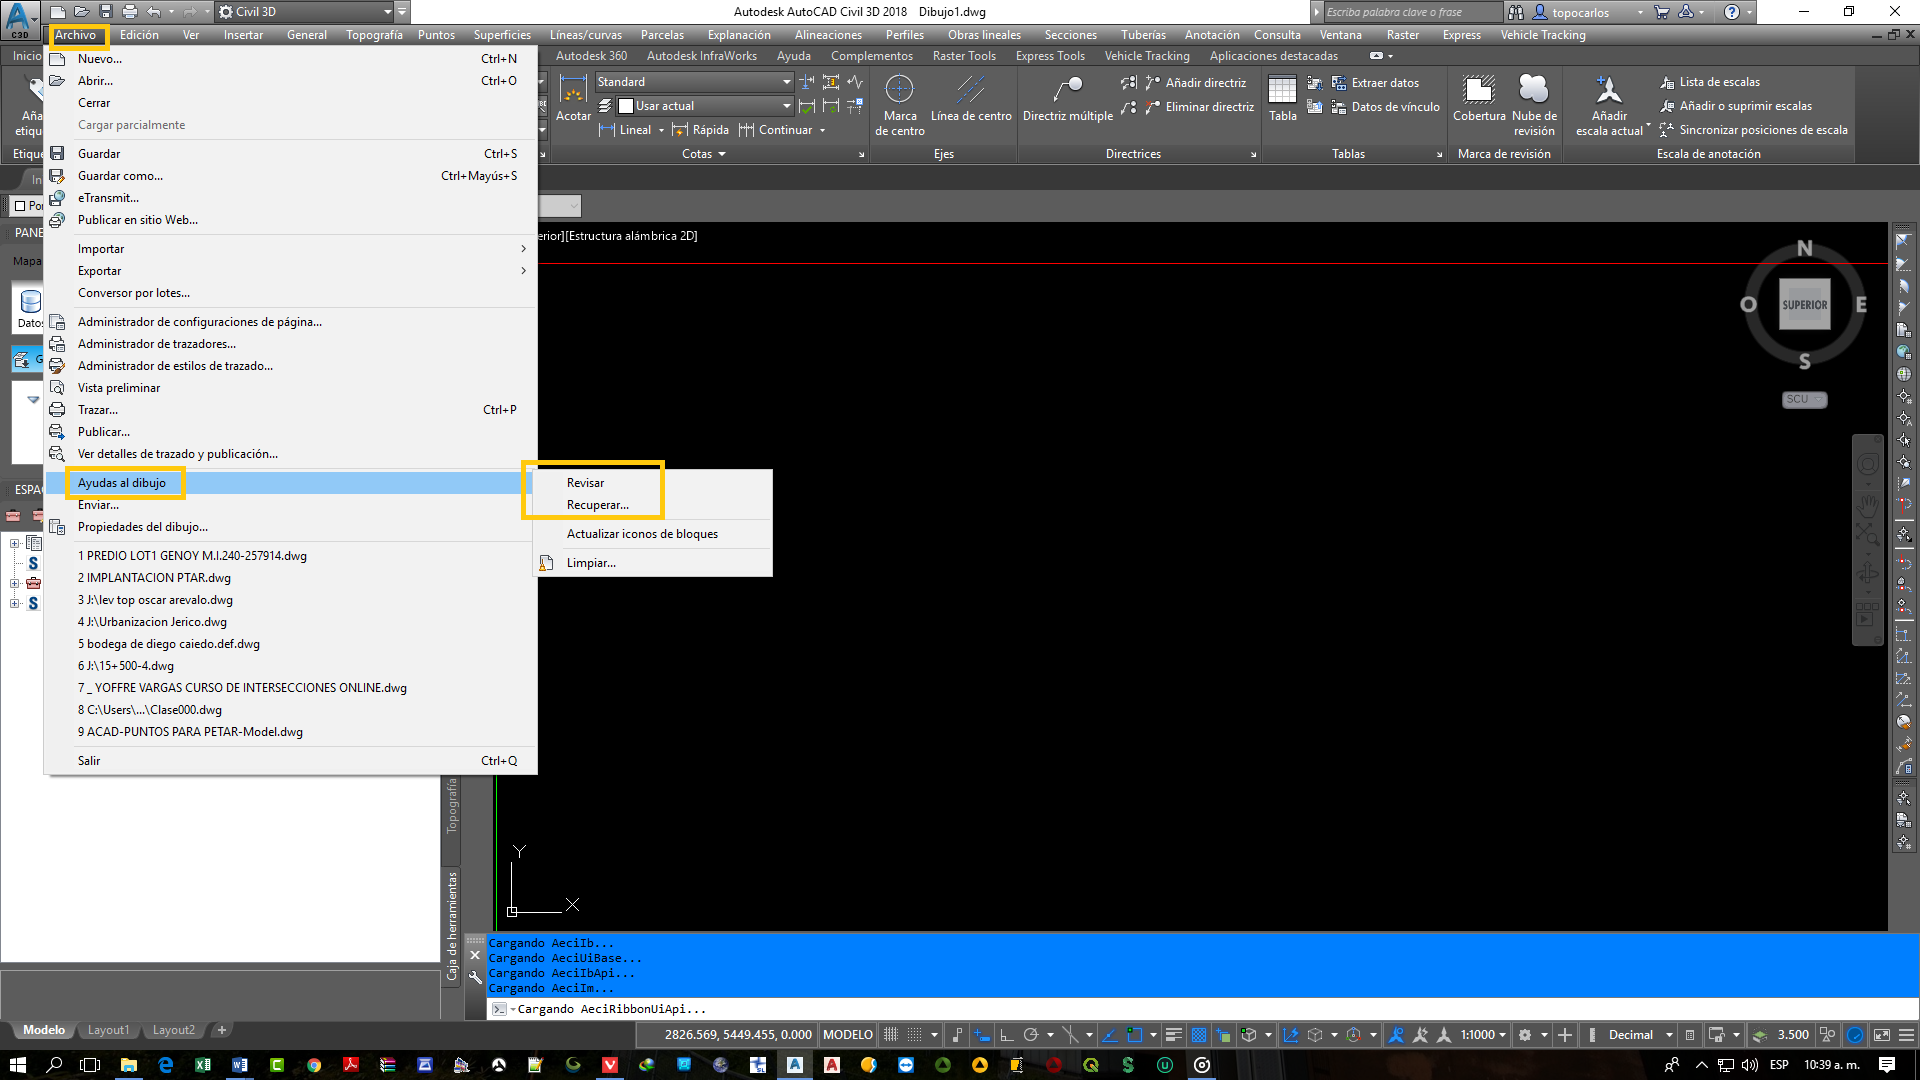Click the keyword search input field
The width and height of the screenshot is (1920, 1080).
coord(1412,12)
